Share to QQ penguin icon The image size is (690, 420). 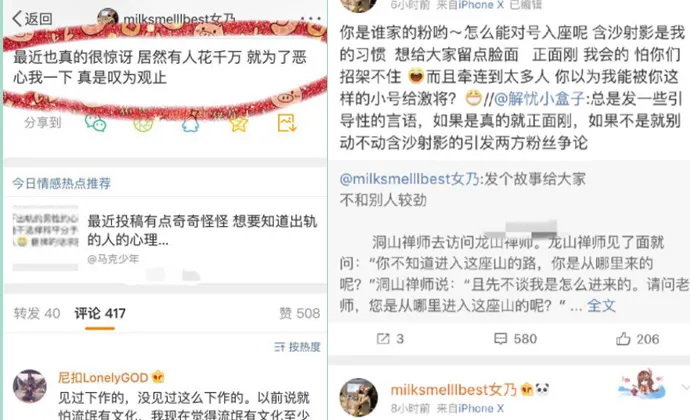(190, 124)
